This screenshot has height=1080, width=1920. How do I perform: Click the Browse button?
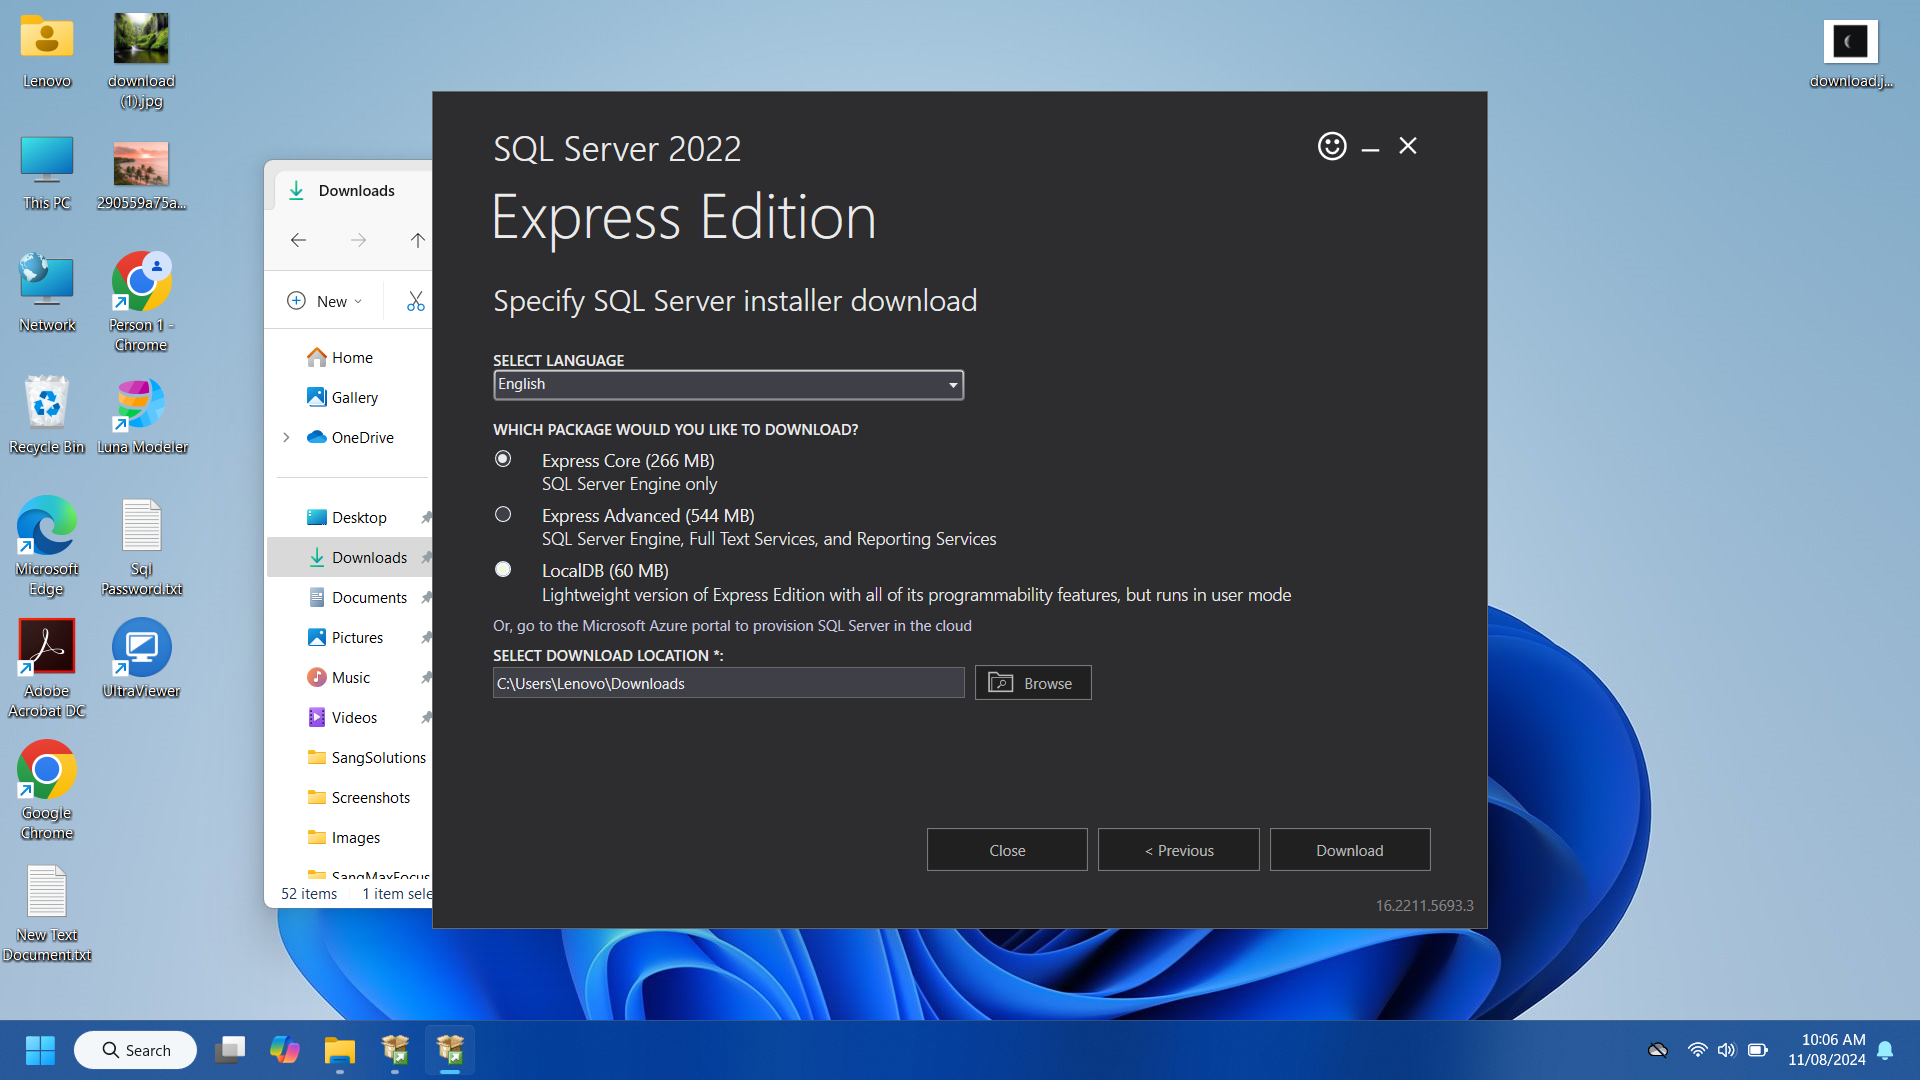click(1032, 683)
